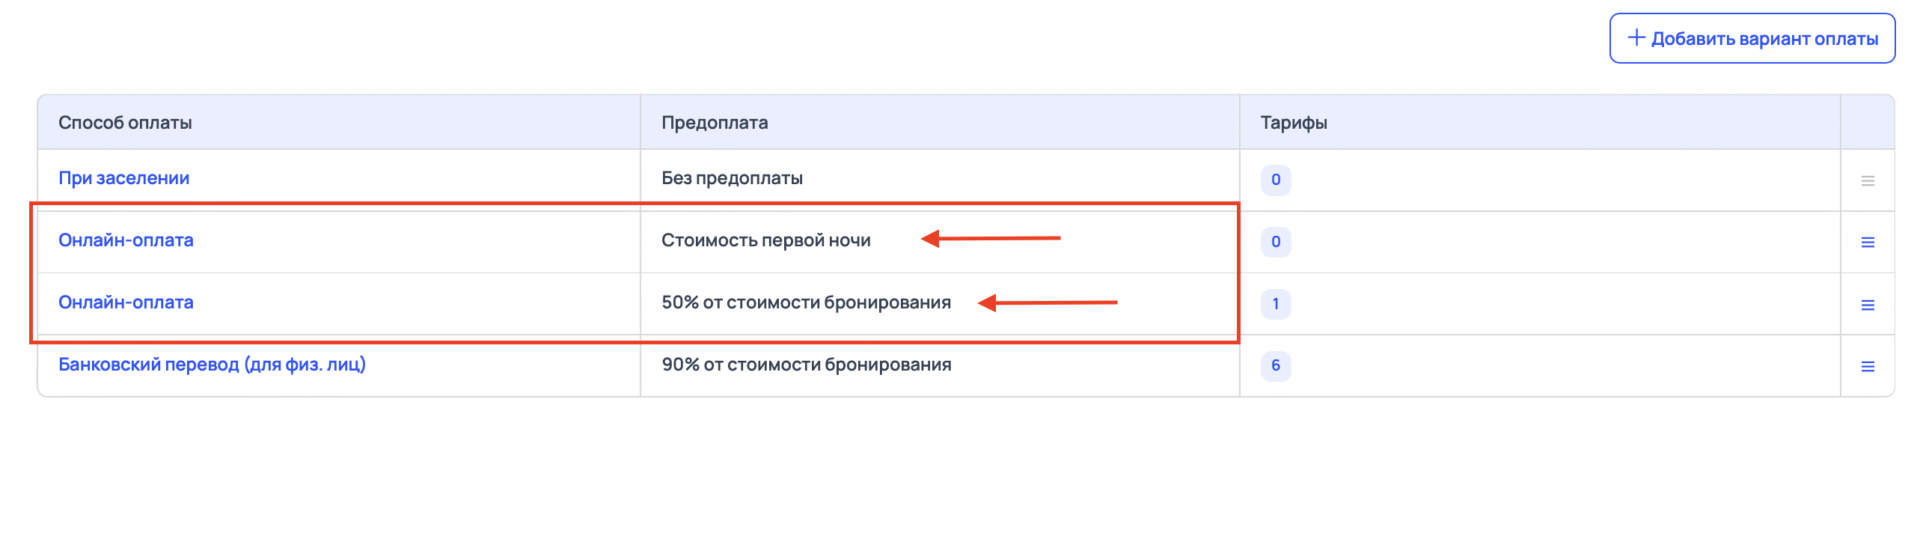Click reorder handle for the 50% 'Онлайн-оплата' row
The image size is (1920, 548).
tap(1867, 305)
